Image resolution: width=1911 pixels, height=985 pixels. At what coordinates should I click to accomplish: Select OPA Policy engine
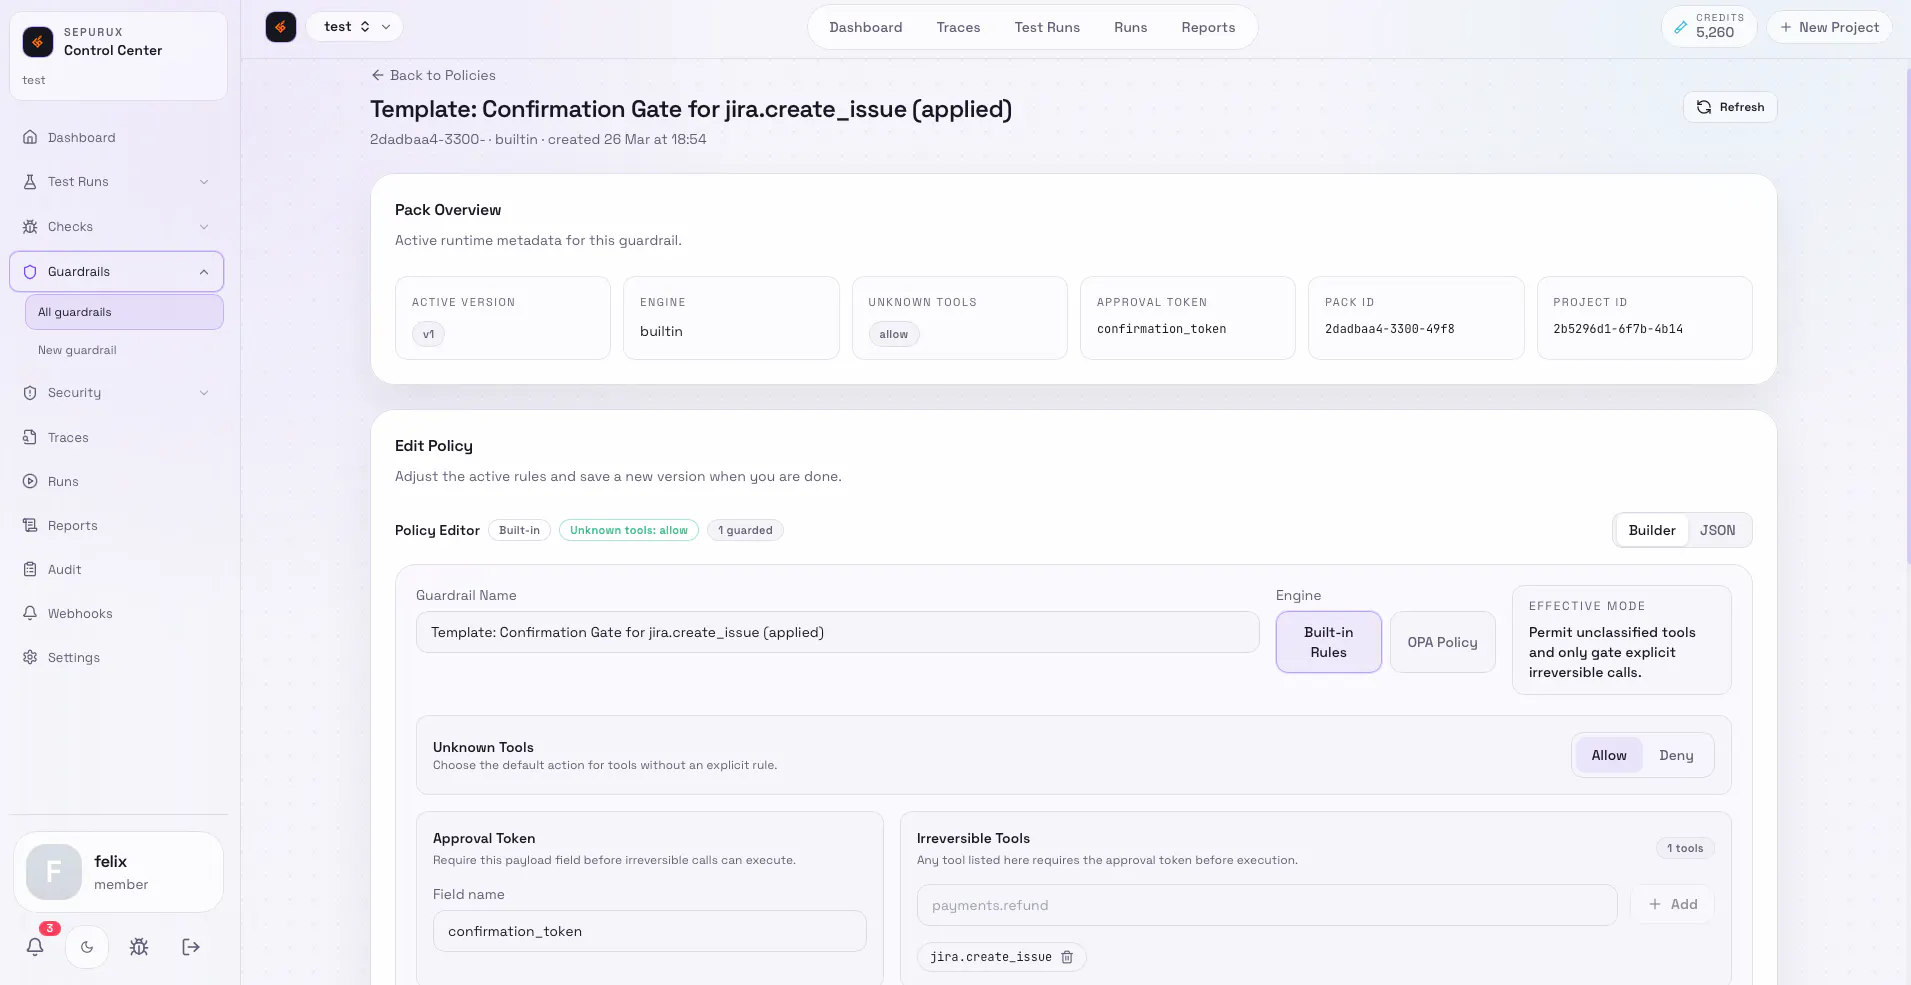click(1442, 642)
